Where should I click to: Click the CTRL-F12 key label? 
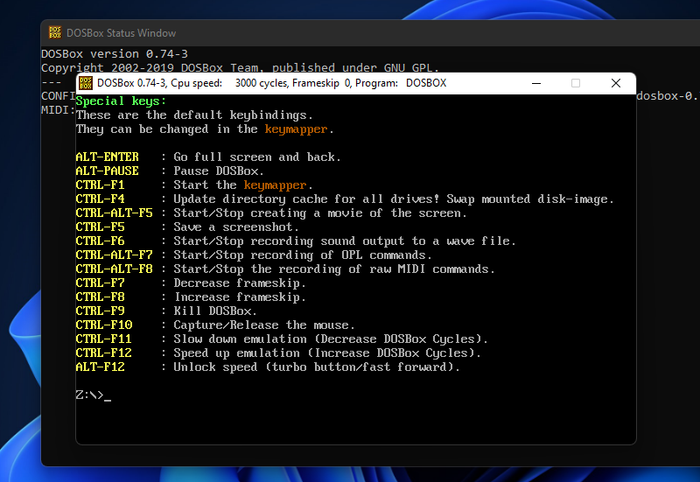(x=104, y=353)
